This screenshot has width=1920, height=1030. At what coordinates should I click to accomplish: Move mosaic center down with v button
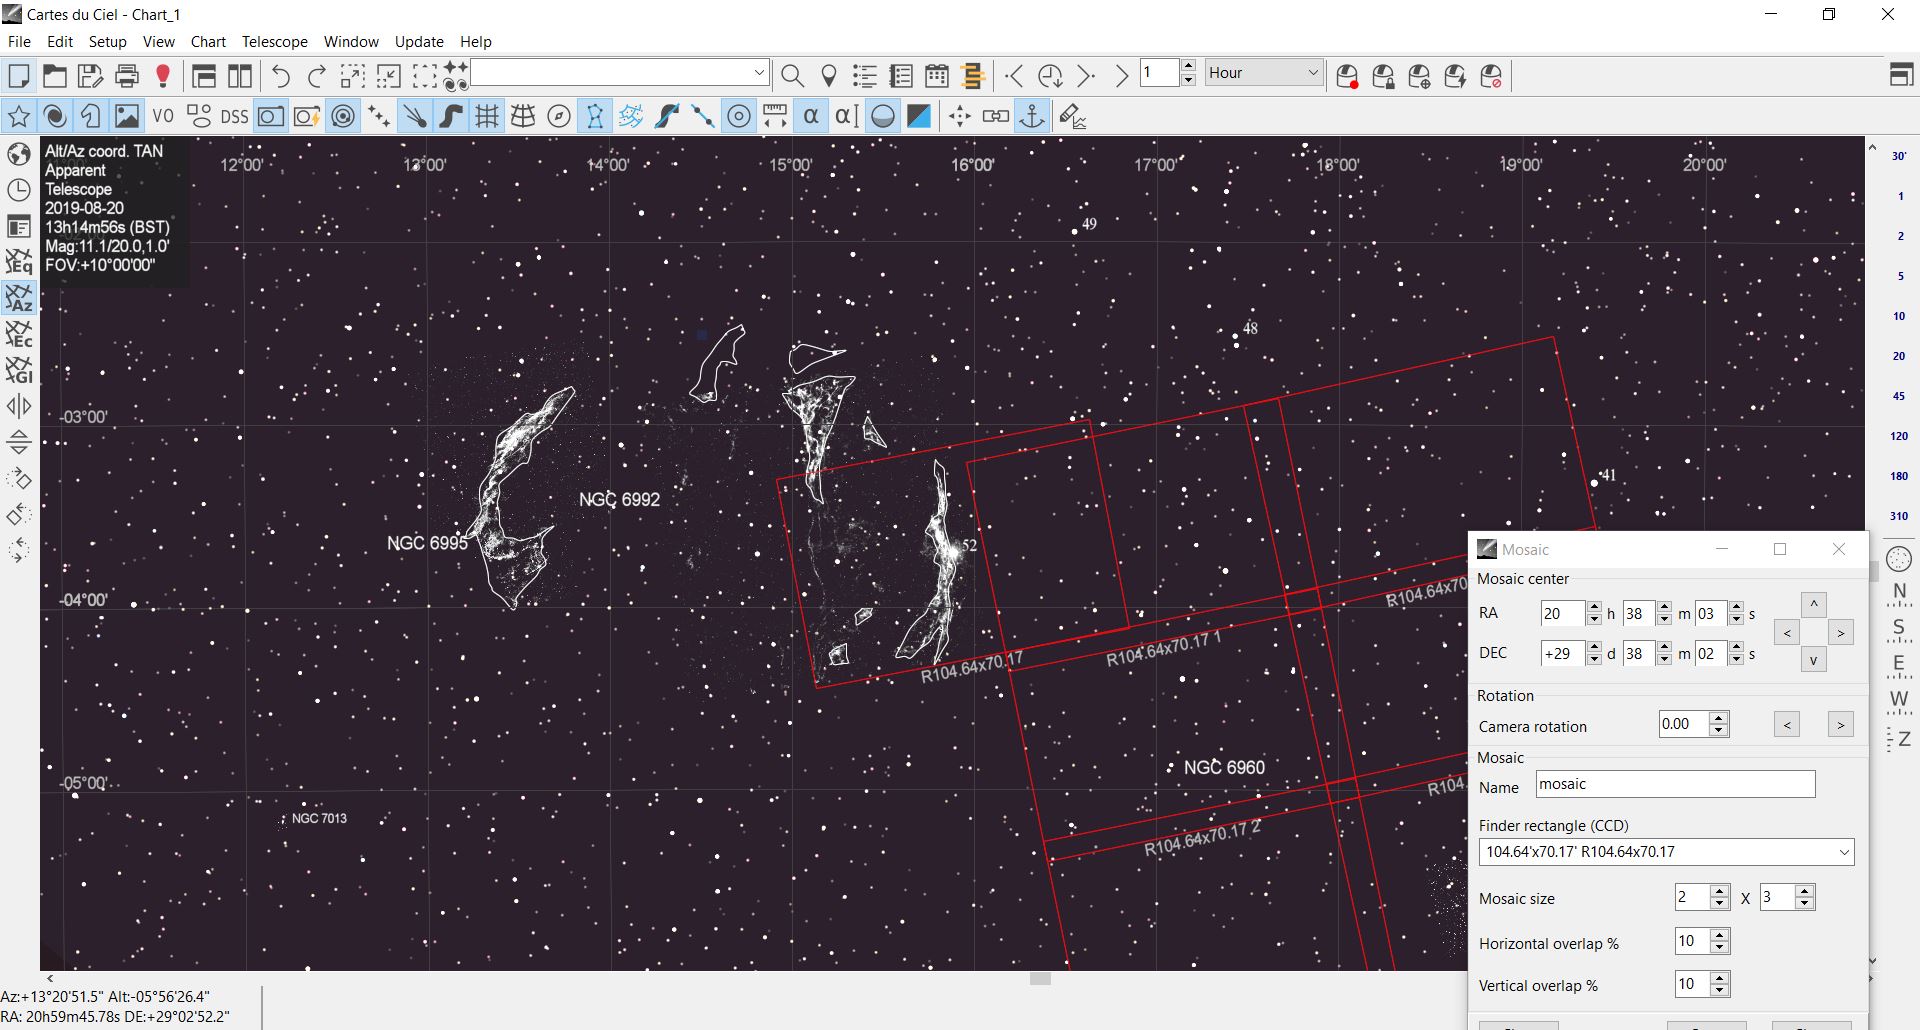pyautogui.click(x=1814, y=660)
